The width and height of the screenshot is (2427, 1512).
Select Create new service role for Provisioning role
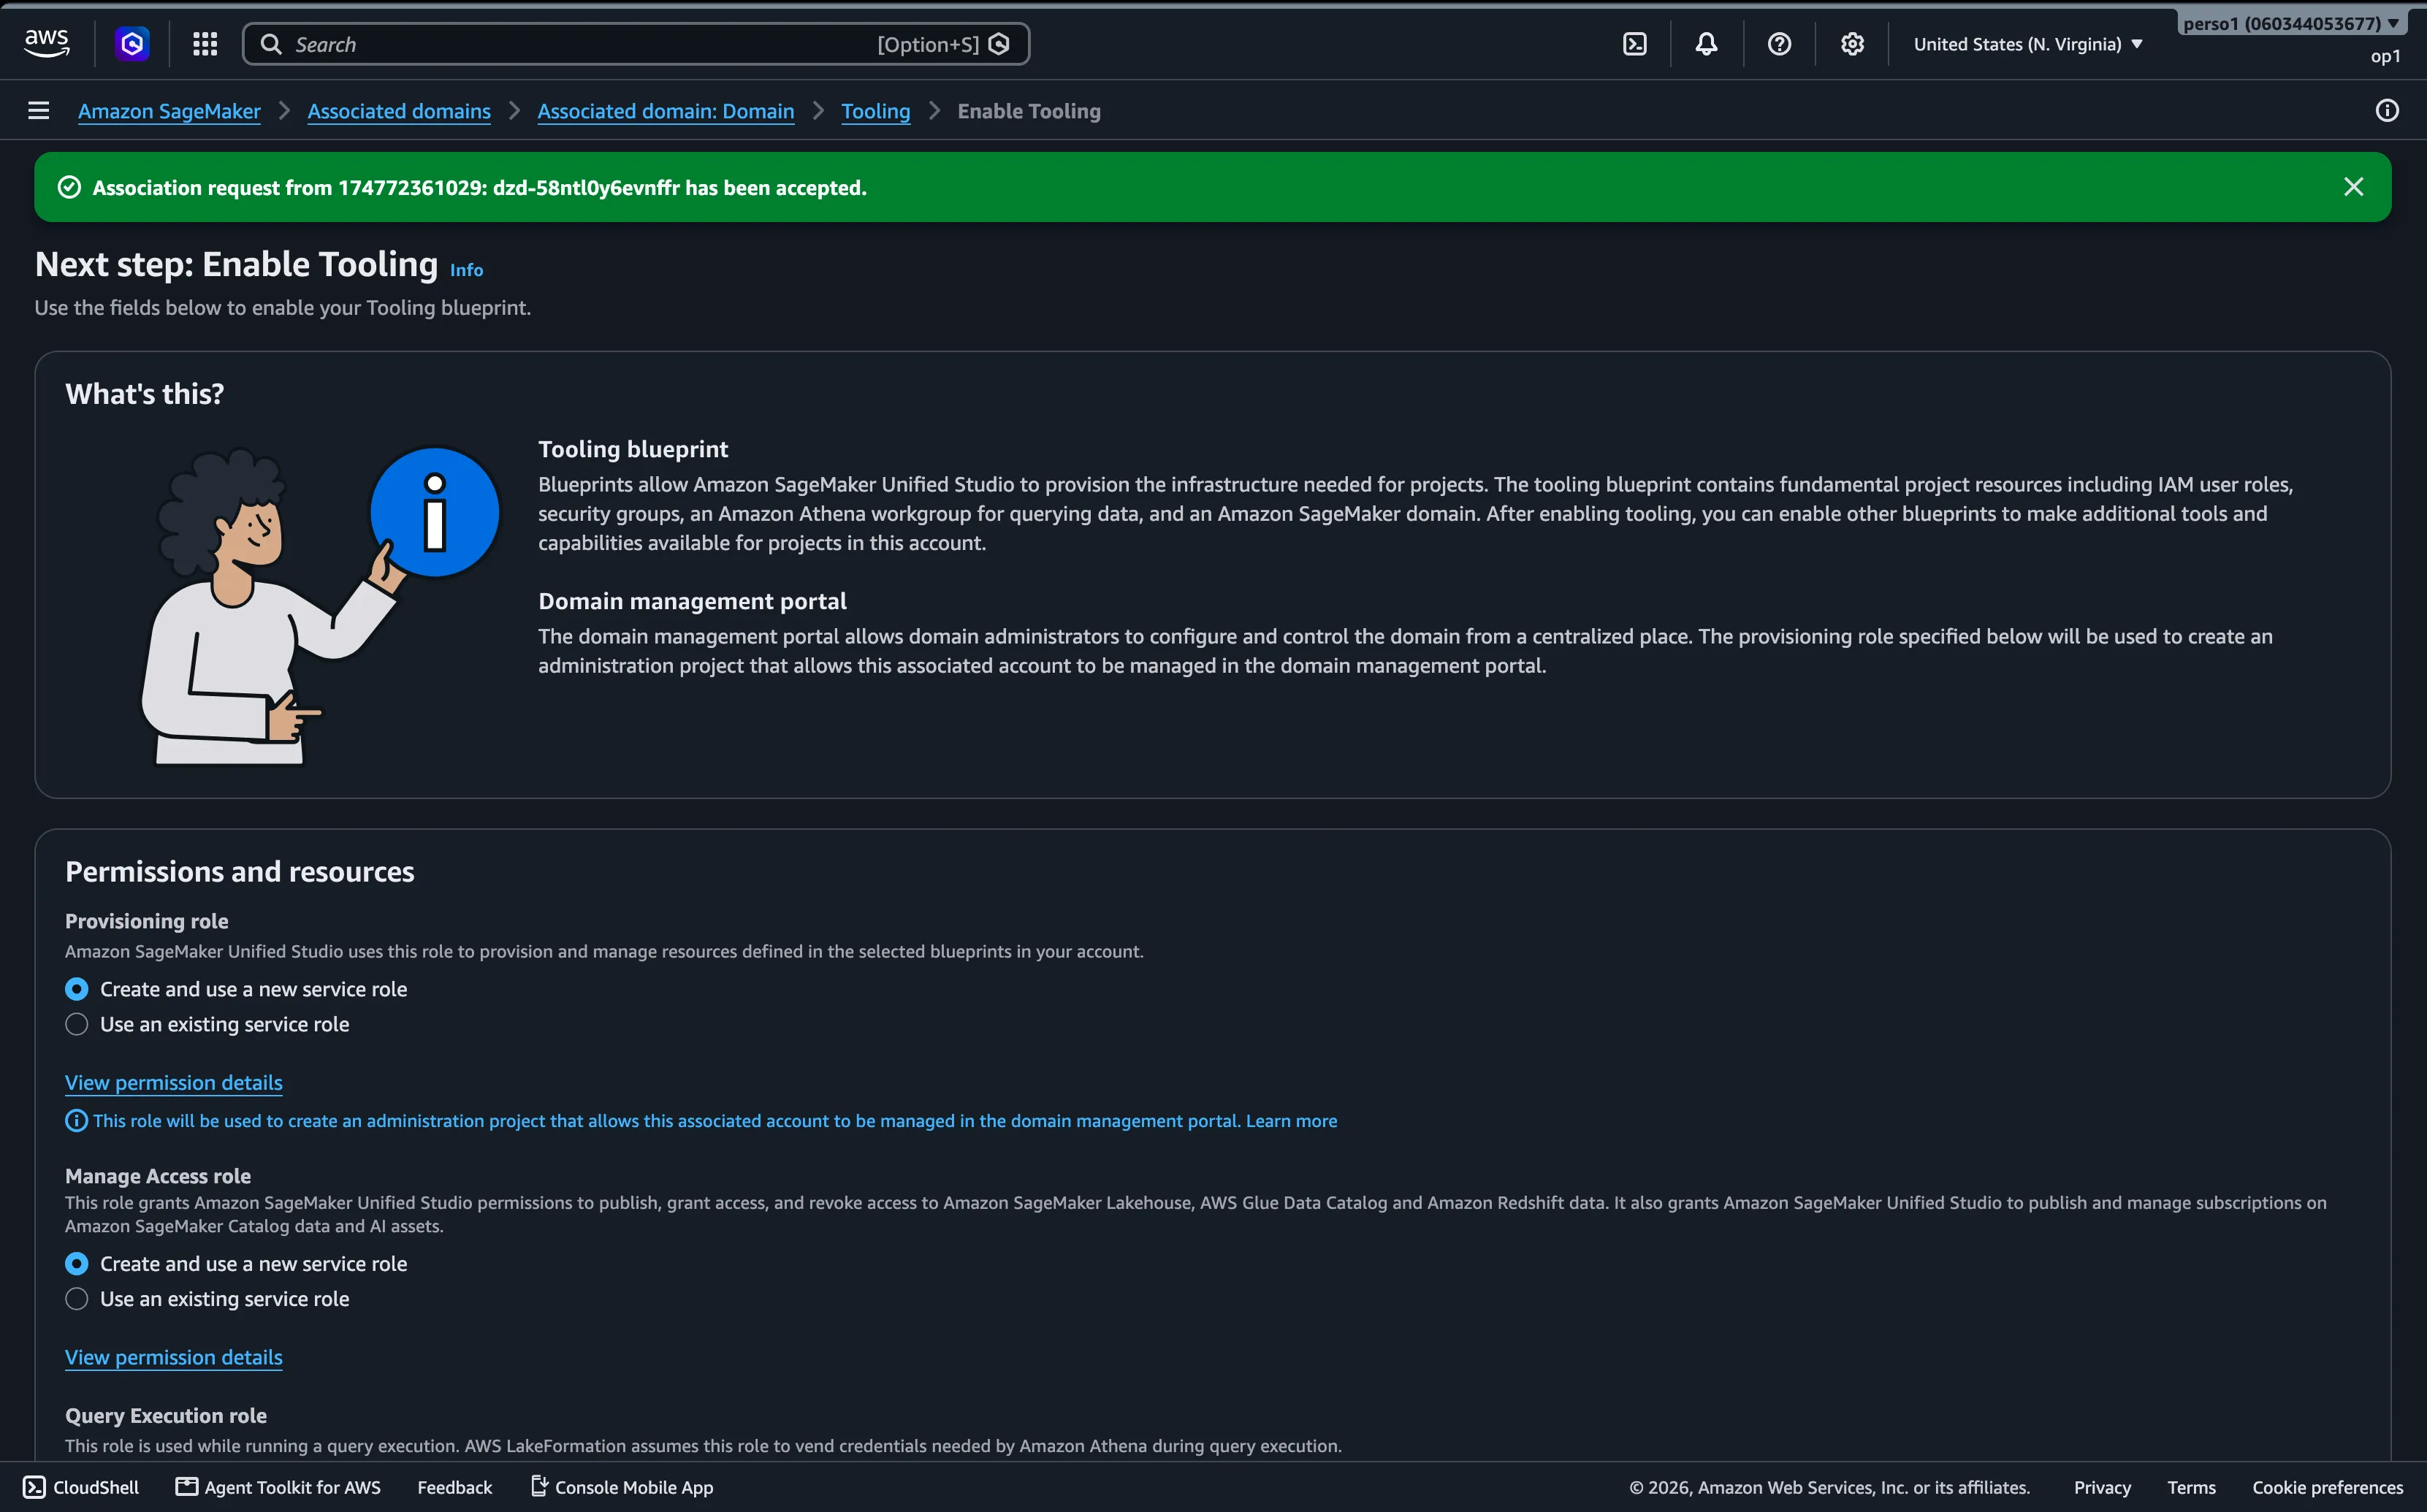[x=77, y=989]
